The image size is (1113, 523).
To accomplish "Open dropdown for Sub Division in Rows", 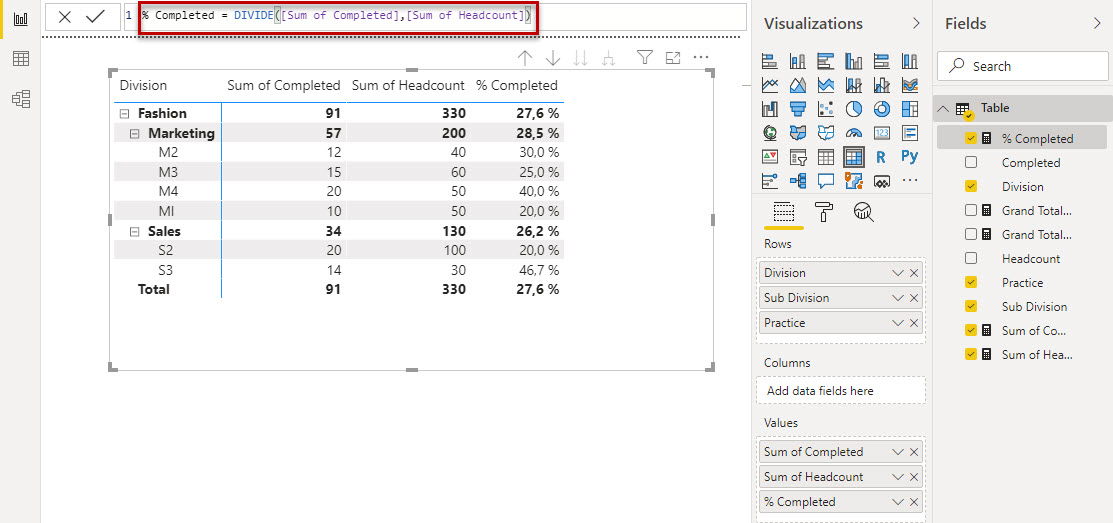I will click(898, 298).
